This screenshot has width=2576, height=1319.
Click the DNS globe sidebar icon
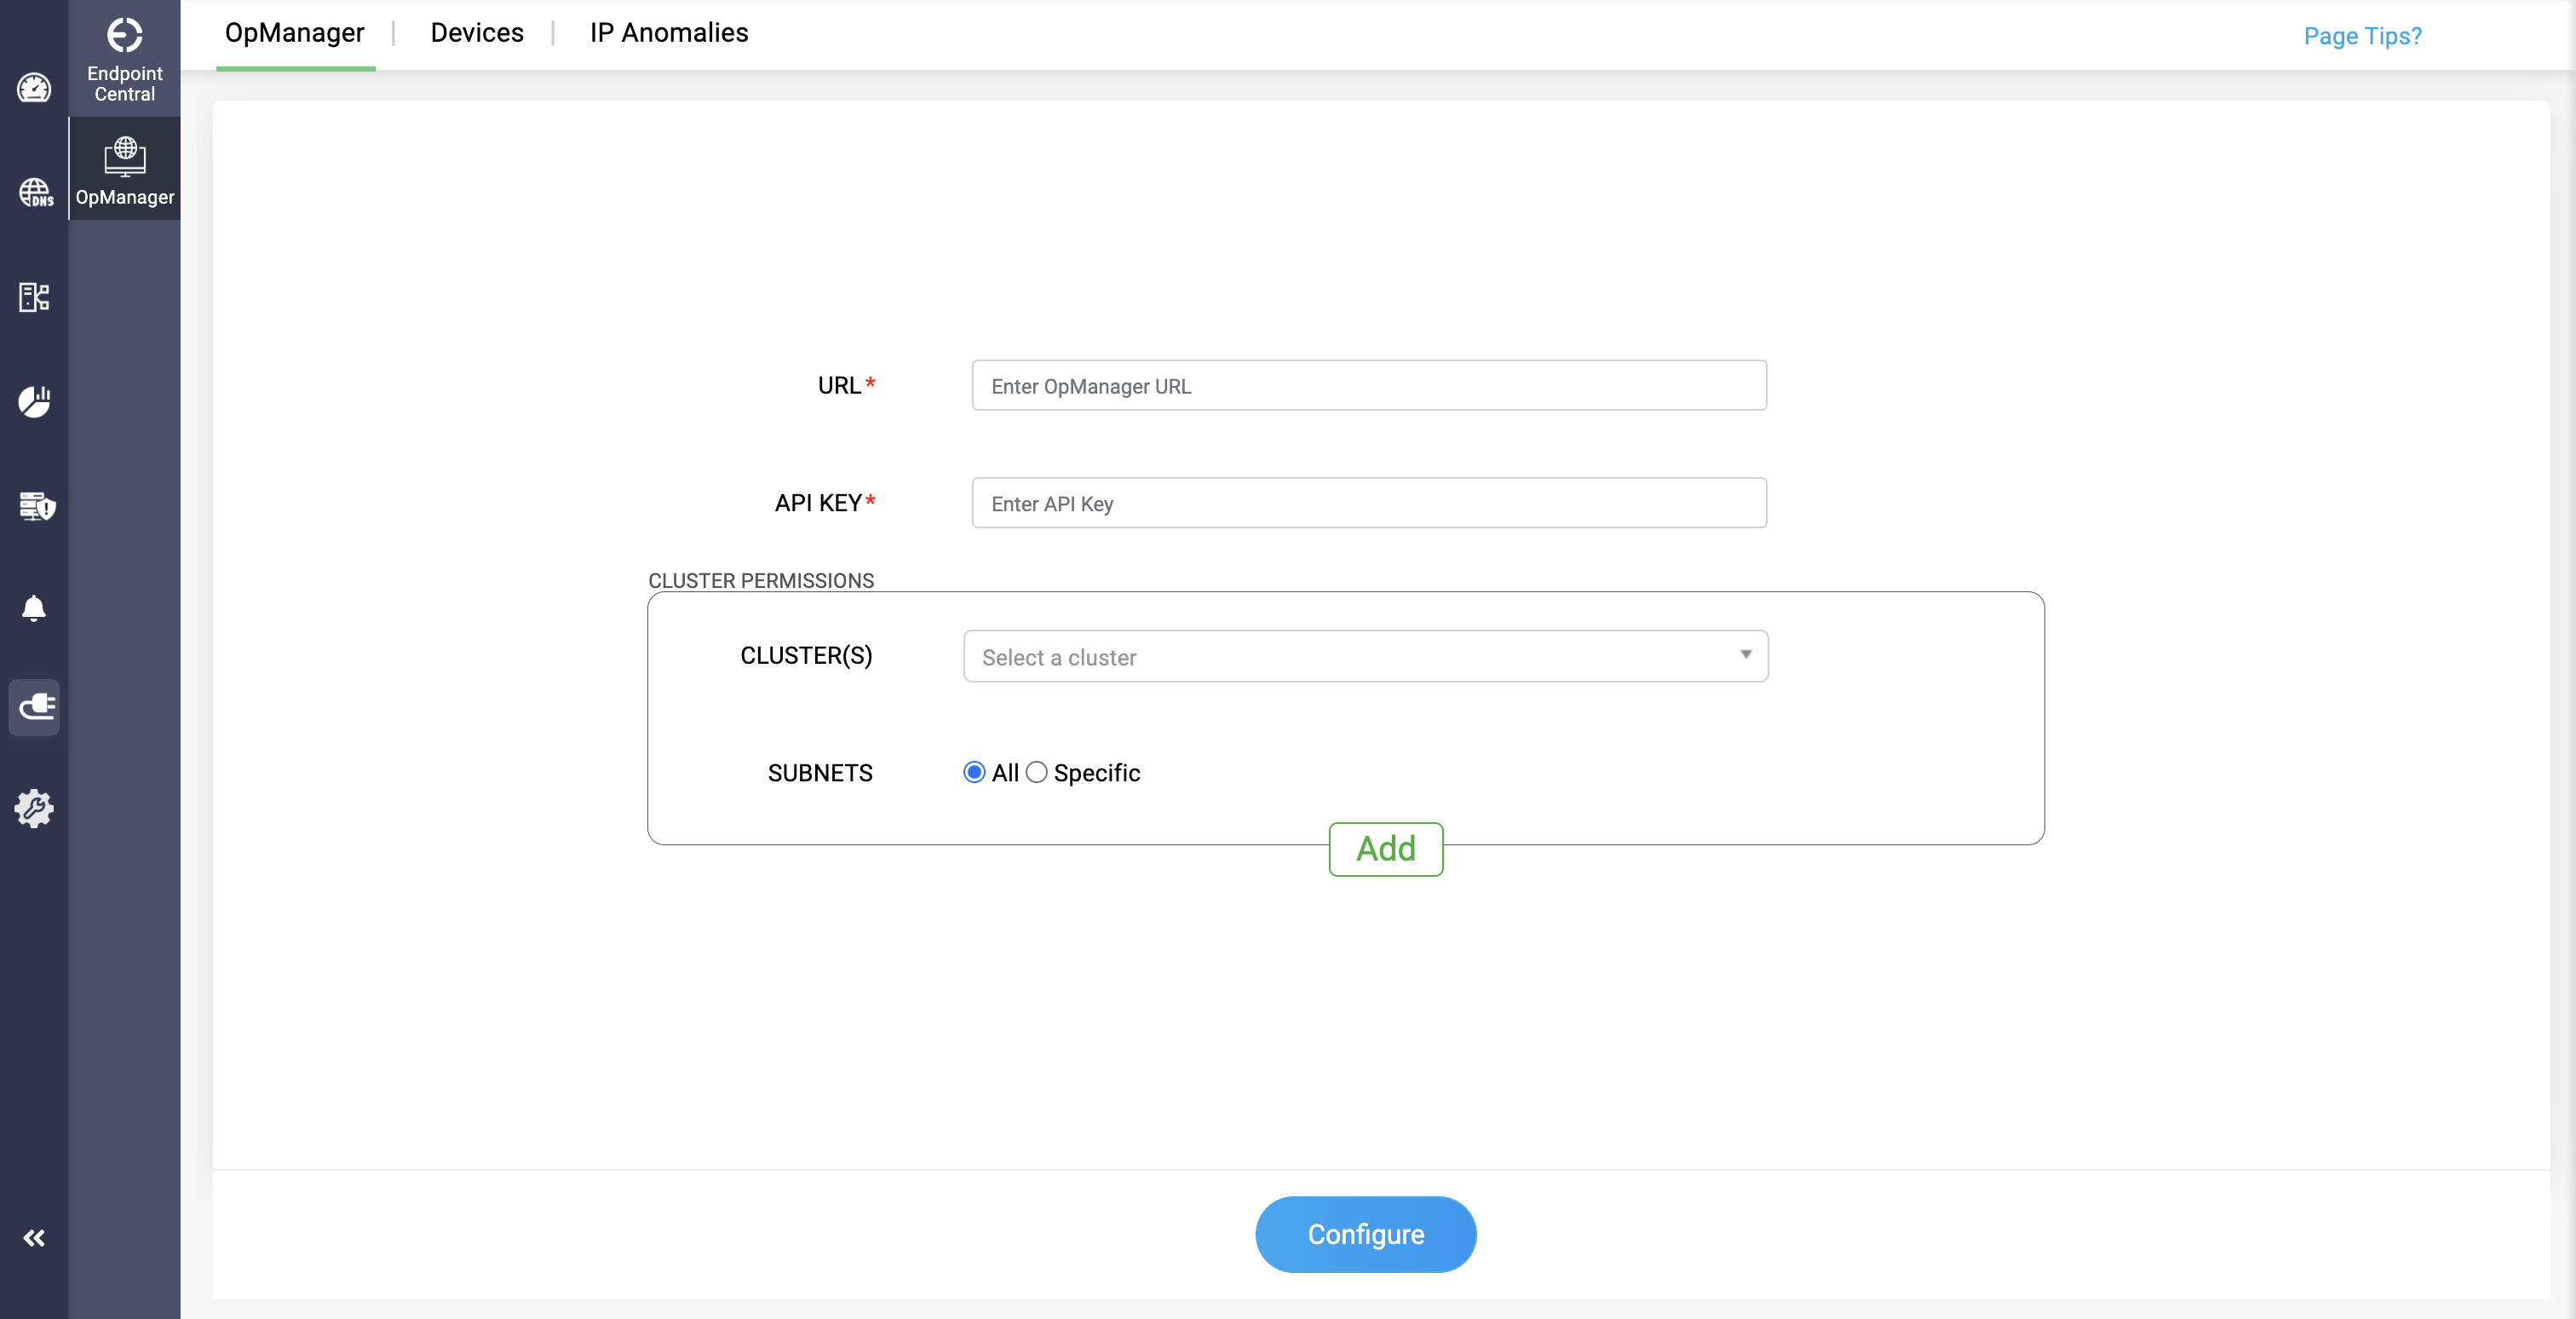tap(35, 192)
